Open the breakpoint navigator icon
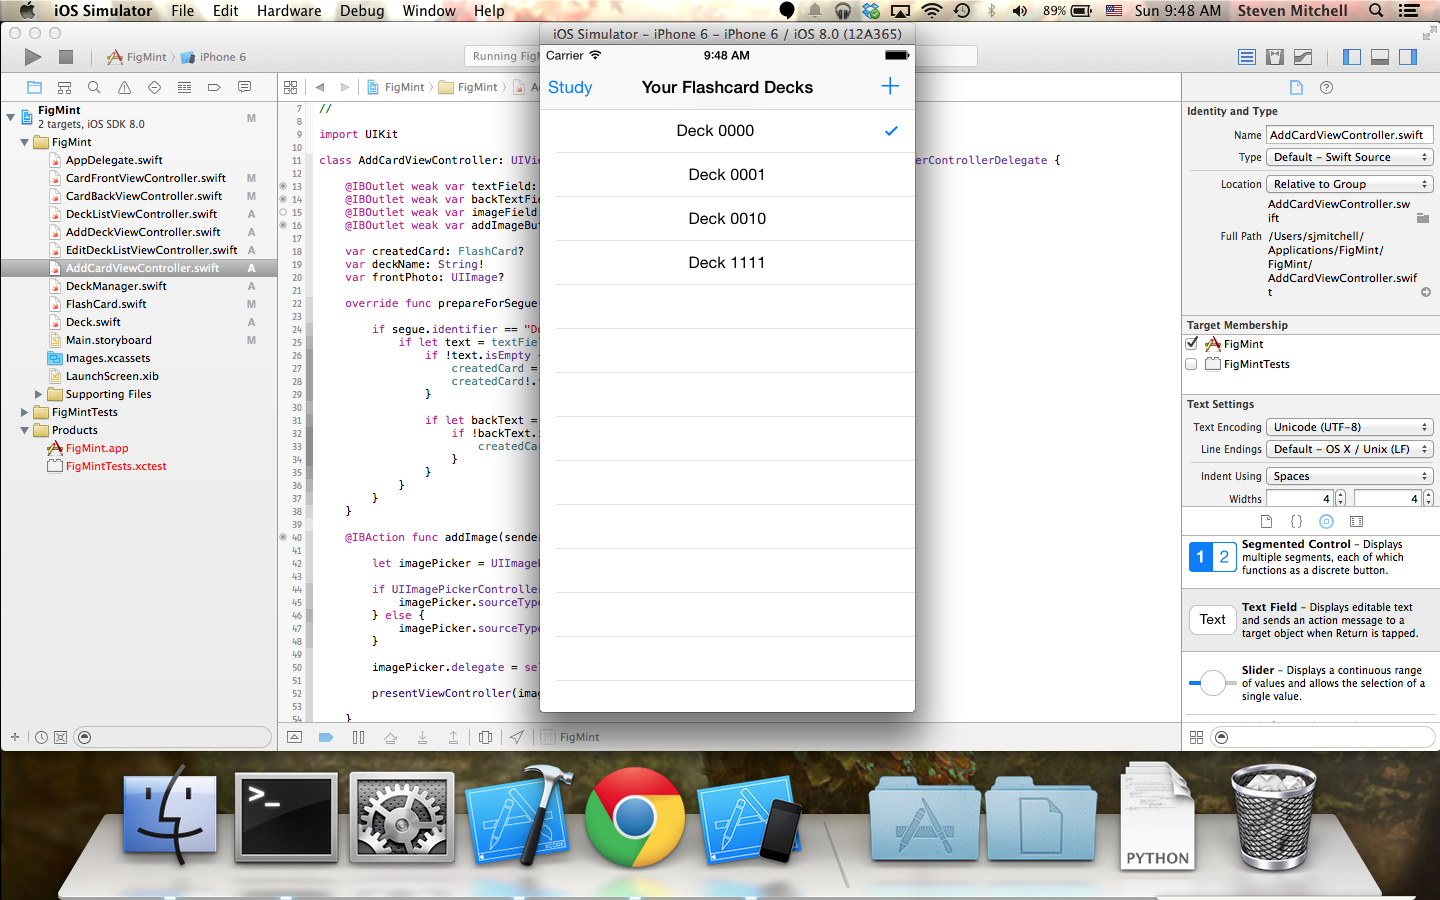 214,87
